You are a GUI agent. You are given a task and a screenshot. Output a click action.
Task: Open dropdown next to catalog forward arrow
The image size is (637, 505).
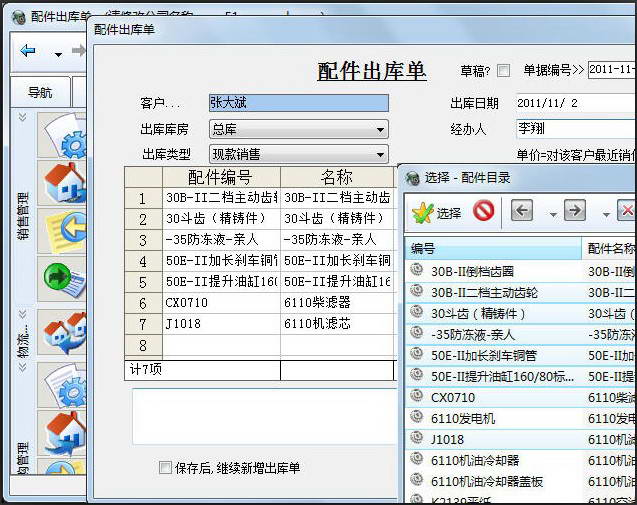[x=606, y=215]
